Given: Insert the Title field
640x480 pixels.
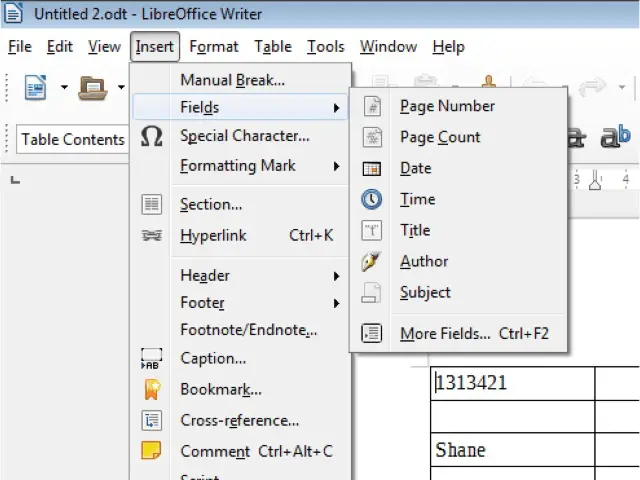Looking at the screenshot, I should (x=459, y=230).
